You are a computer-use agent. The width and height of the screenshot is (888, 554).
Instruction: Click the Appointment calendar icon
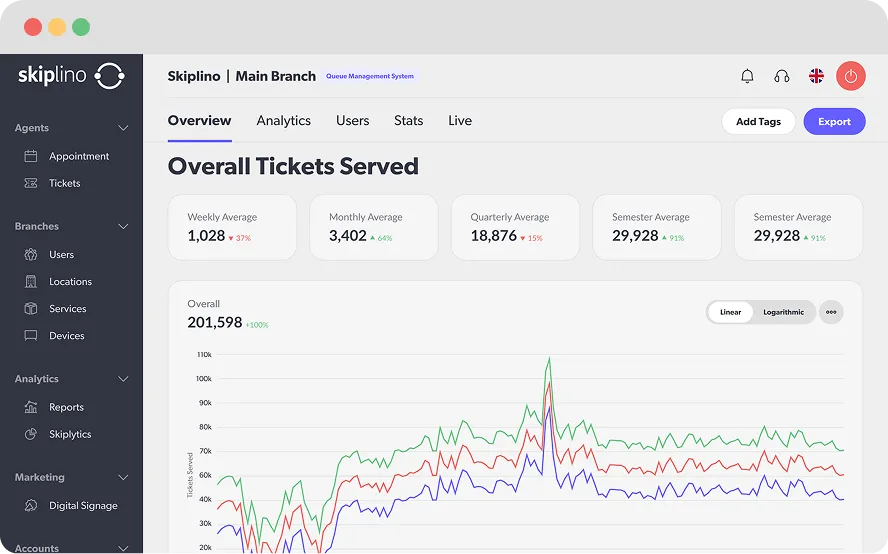coord(31,156)
